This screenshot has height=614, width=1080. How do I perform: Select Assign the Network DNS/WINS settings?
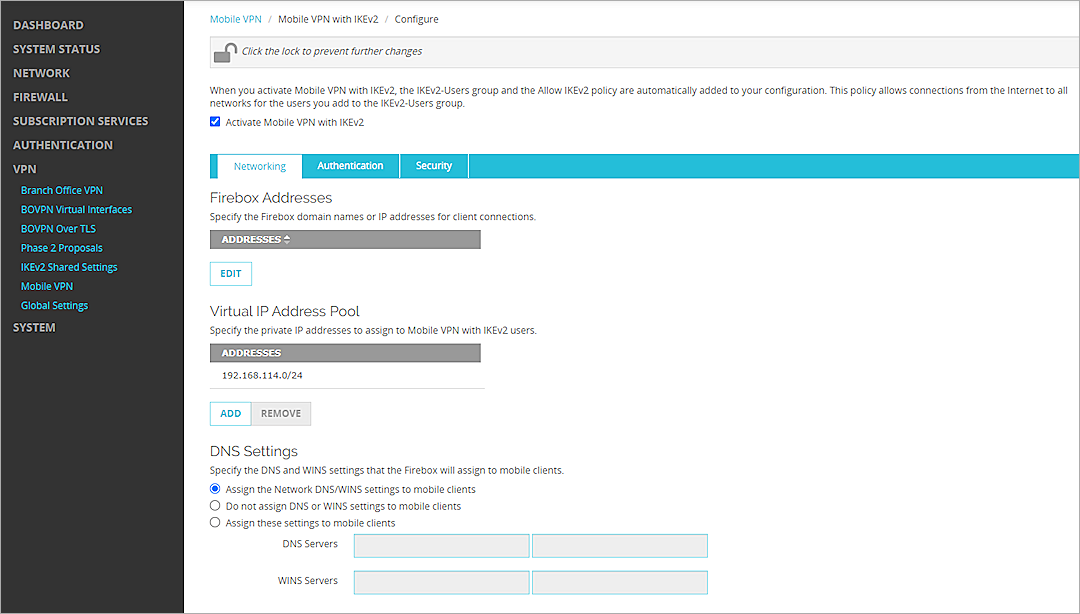click(x=215, y=489)
